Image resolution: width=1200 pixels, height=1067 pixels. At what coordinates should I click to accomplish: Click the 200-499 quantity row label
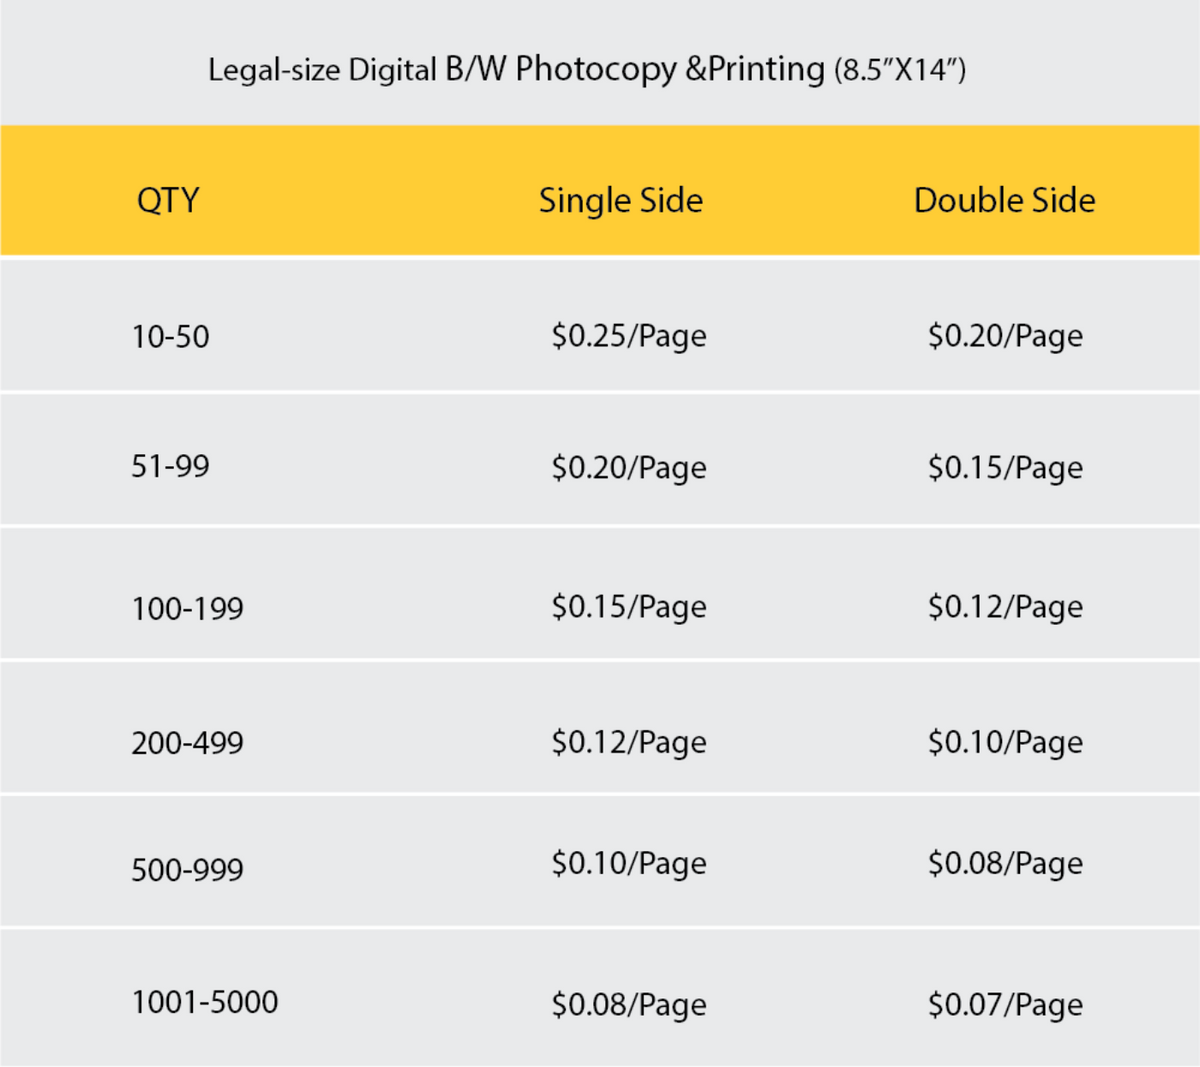click(x=187, y=743)
